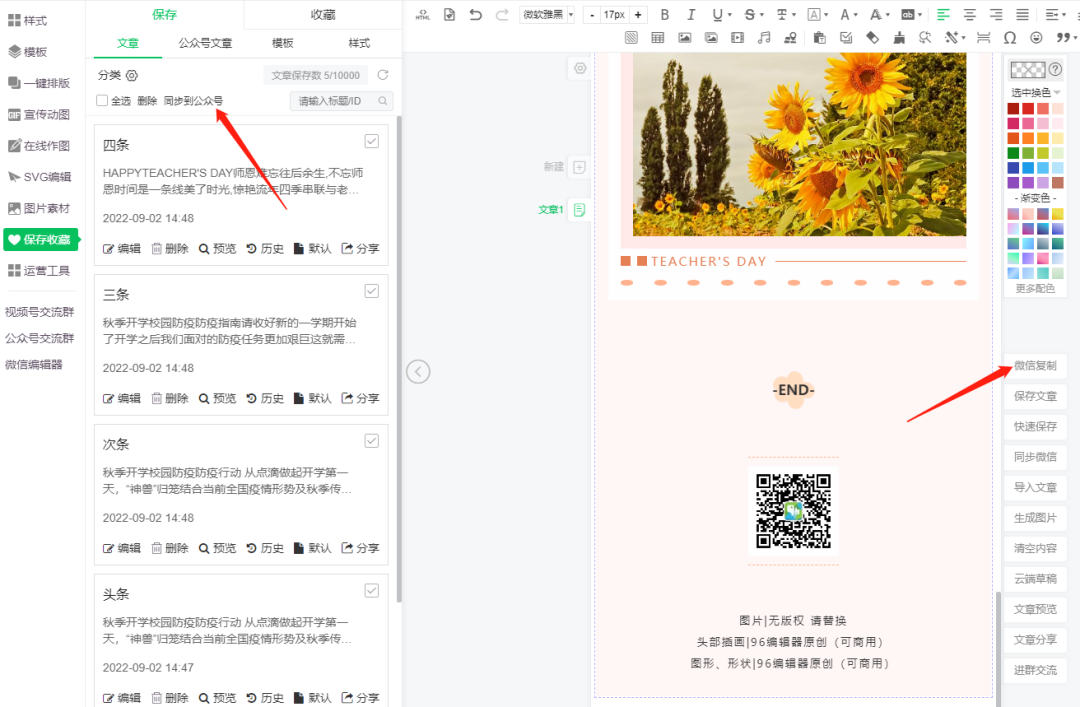Click 编辑 on 四条 article

point(122,249)
